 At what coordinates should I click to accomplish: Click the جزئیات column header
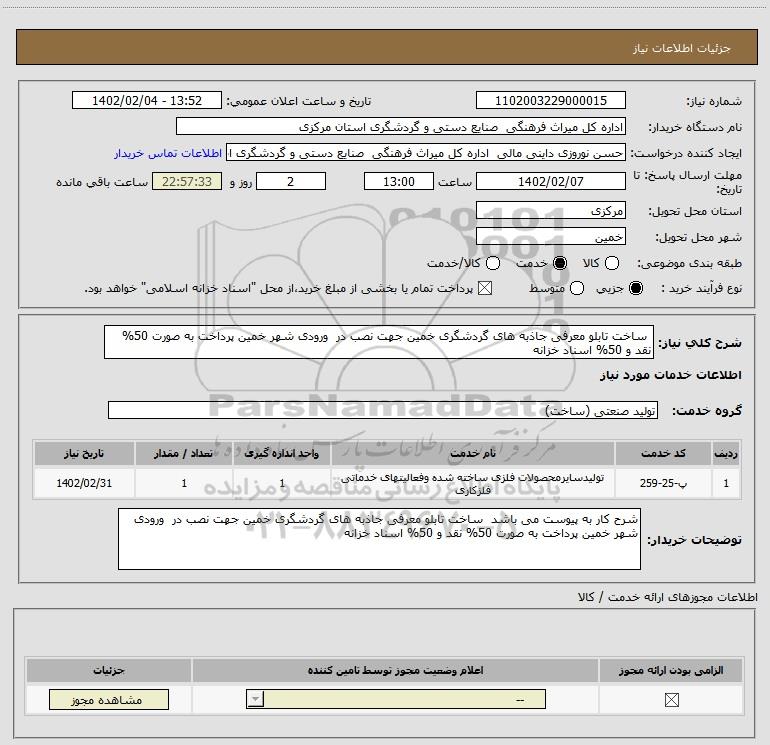tap(109, 670)
